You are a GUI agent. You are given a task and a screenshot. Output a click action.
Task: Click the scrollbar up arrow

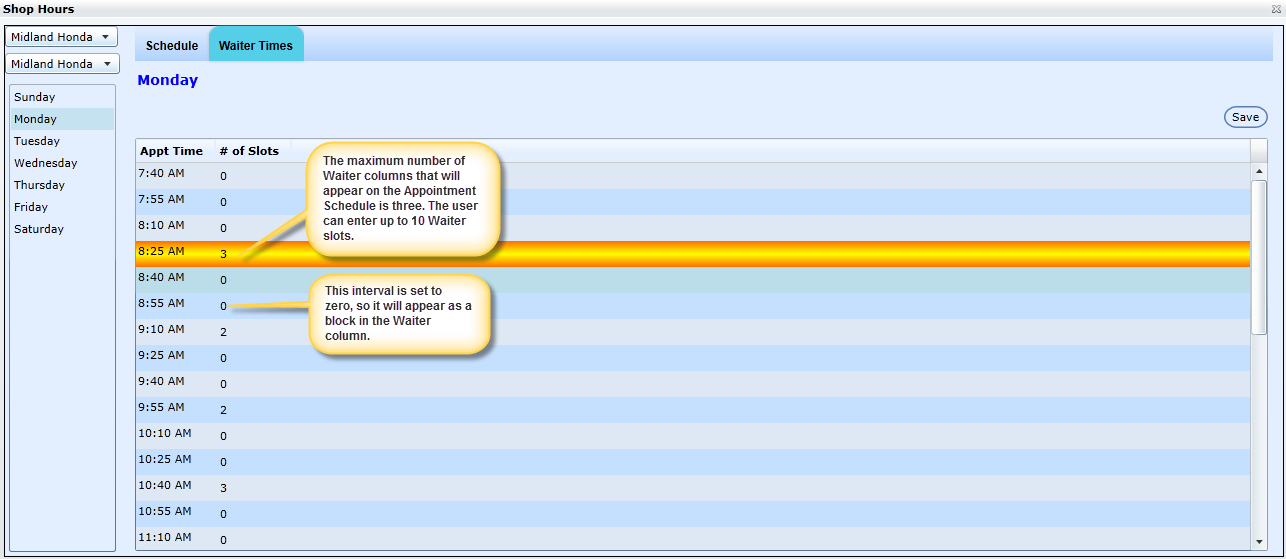pyautogui.click(x=1259, y=171)
